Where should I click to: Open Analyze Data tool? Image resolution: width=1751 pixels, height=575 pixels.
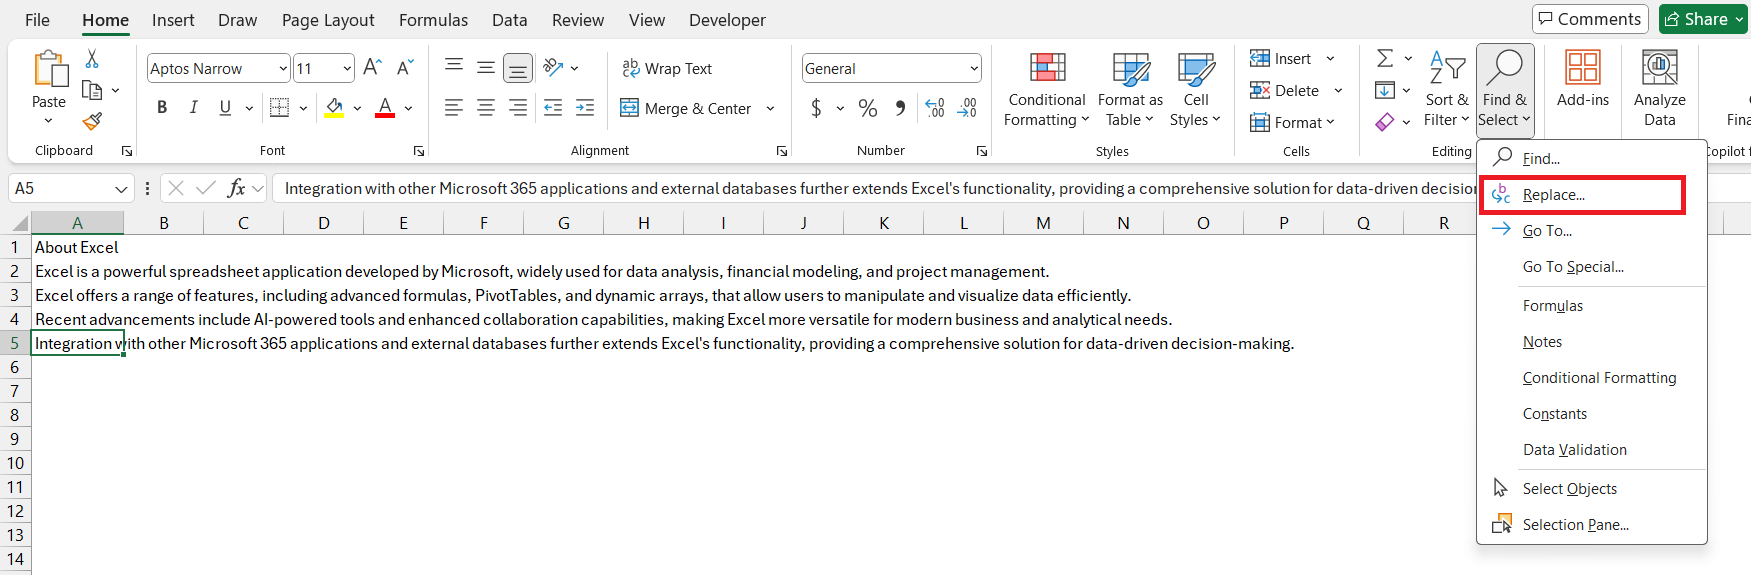(1660, 88)
